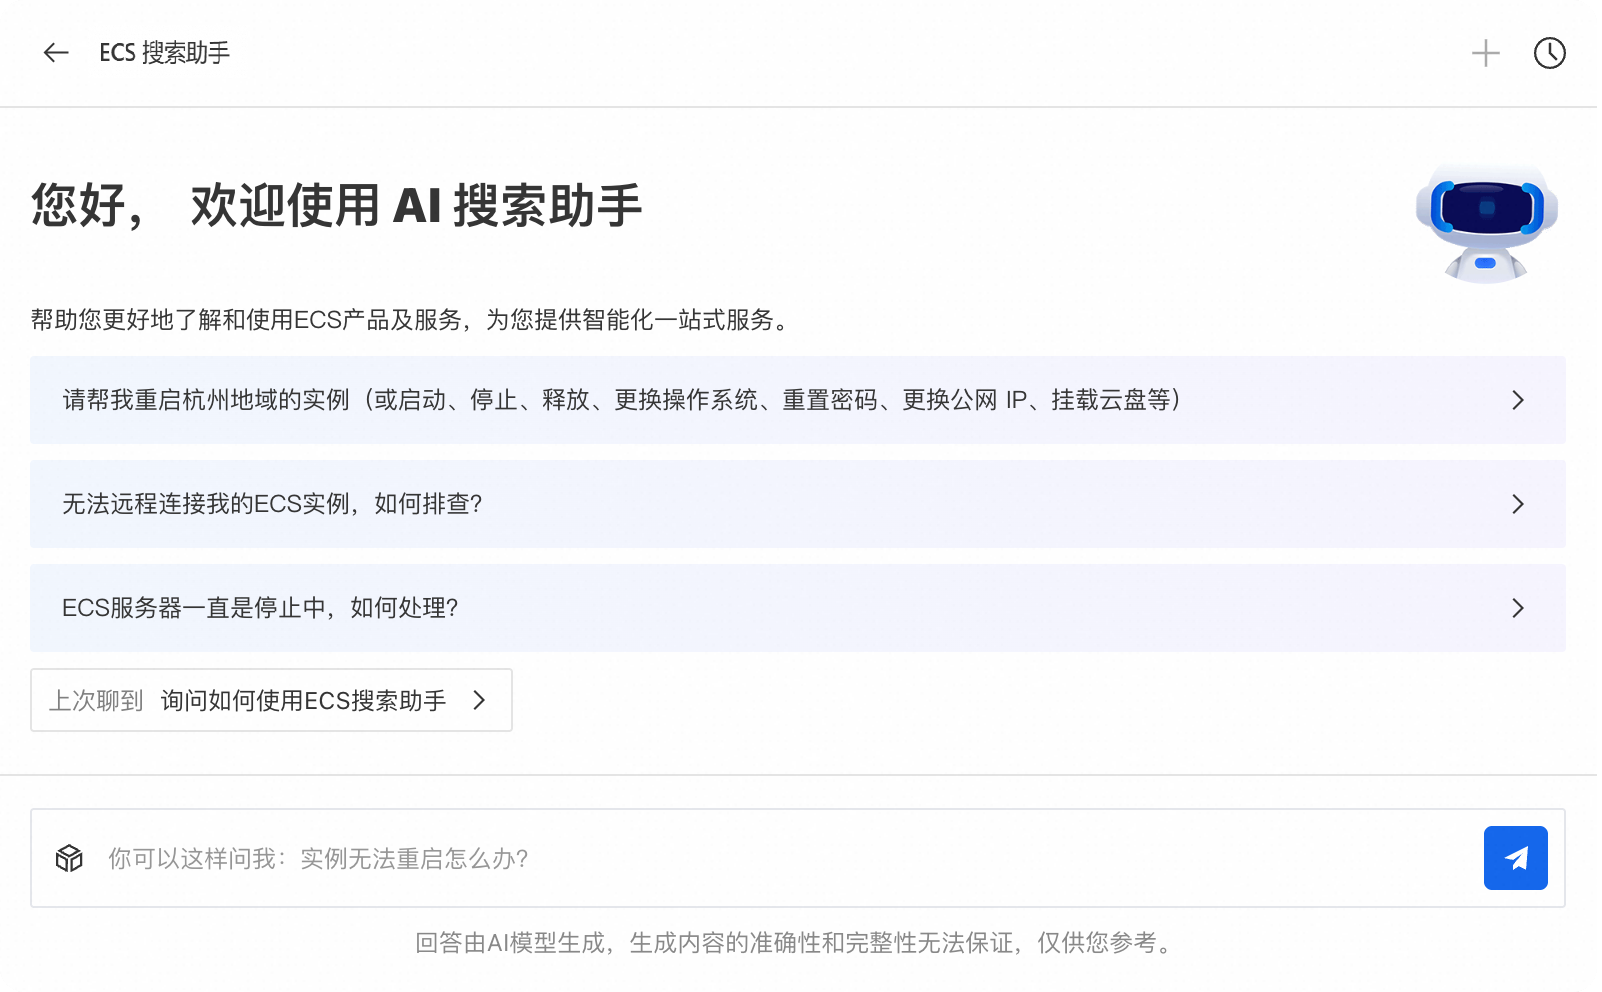Image resolution: width=1602 pixels, height=992 pixels.
Task: Open chevron on ECS stopping suggestion
Action: (1518, 608)
